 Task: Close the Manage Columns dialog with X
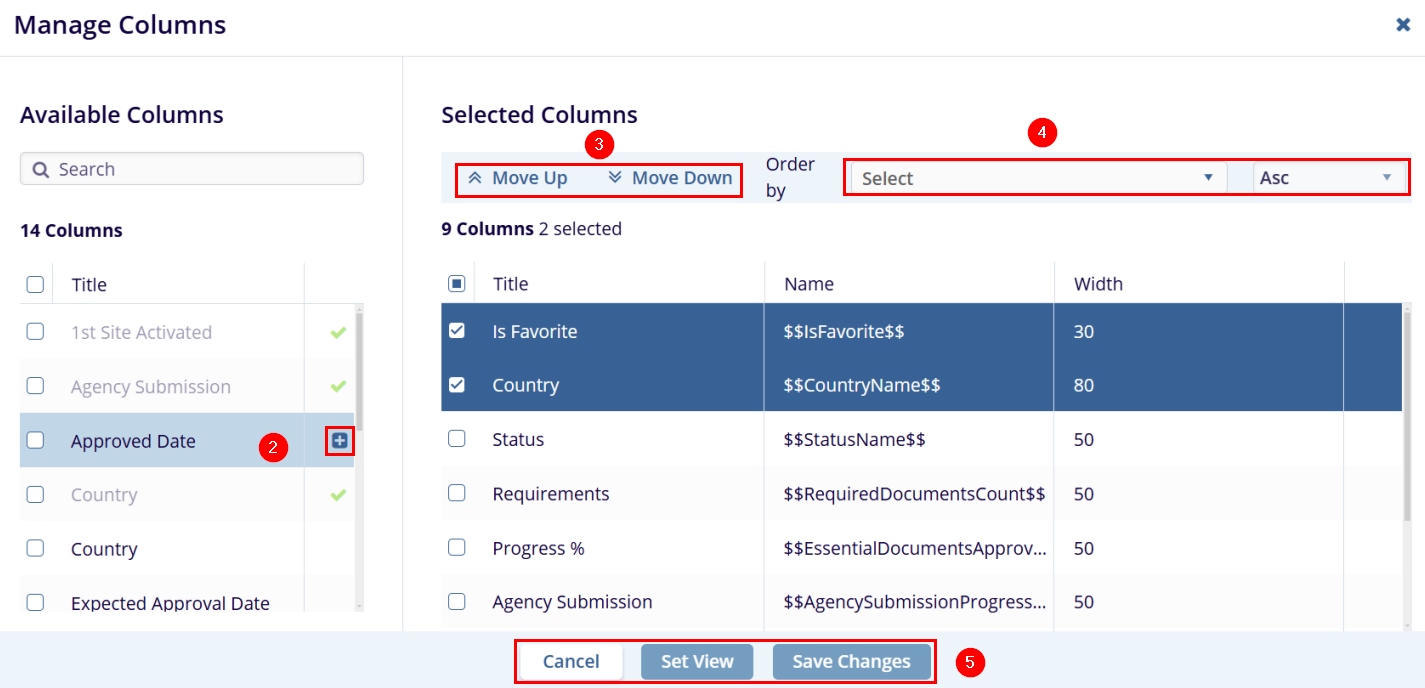click(x=1403, y=25)
